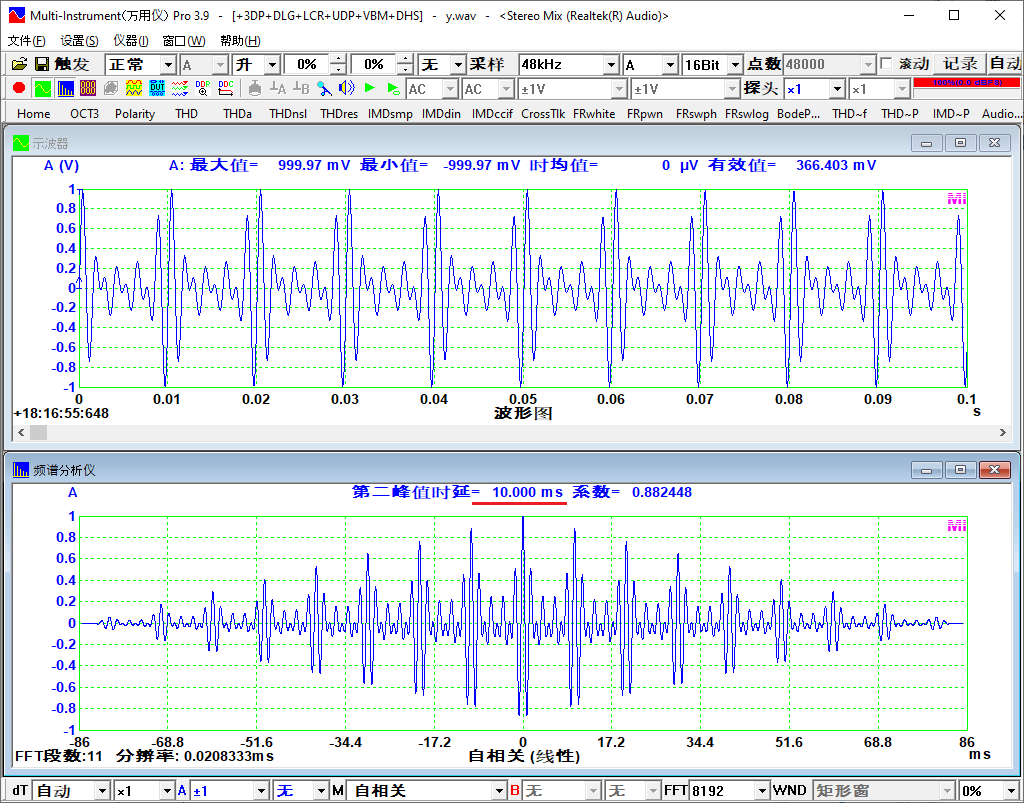This screenshot has height=803, width=1024.
Task: Click the oscilloscope scrollbar right arrow
Action: pos(1002,432)
